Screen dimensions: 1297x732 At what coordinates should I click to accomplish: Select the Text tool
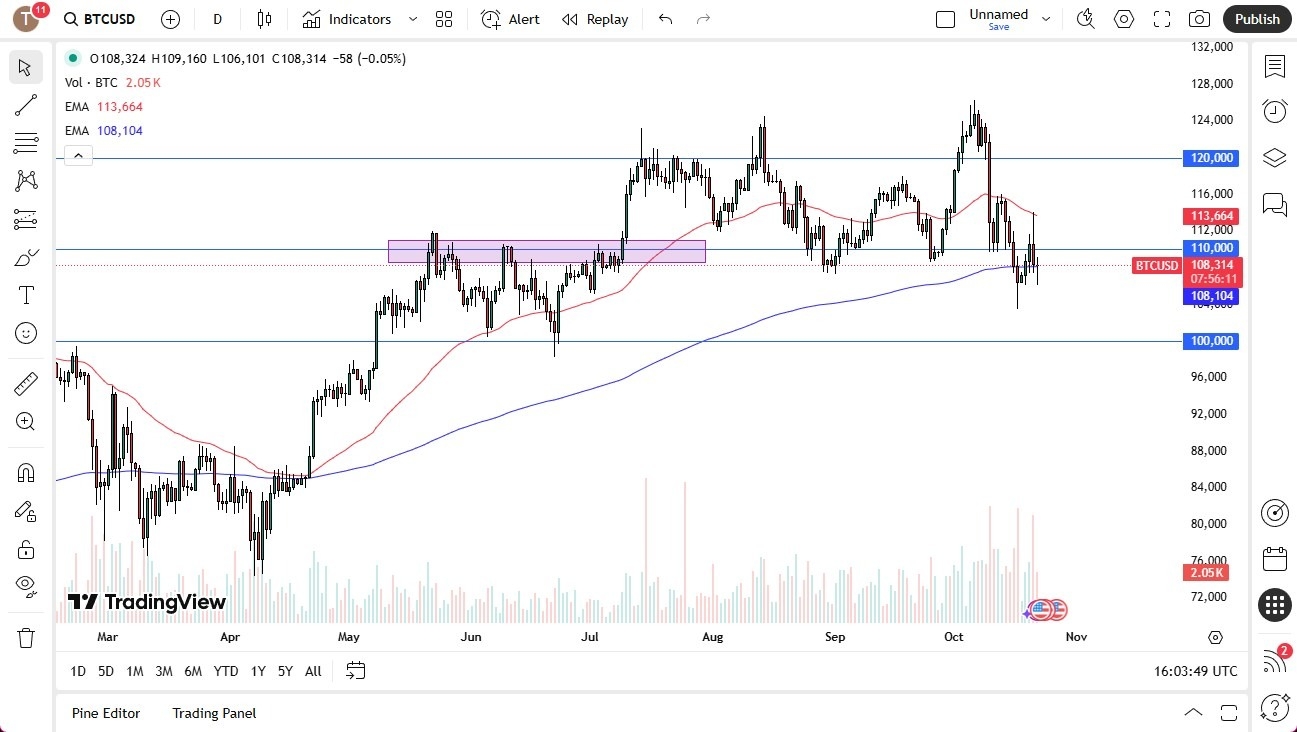[26, 294]
